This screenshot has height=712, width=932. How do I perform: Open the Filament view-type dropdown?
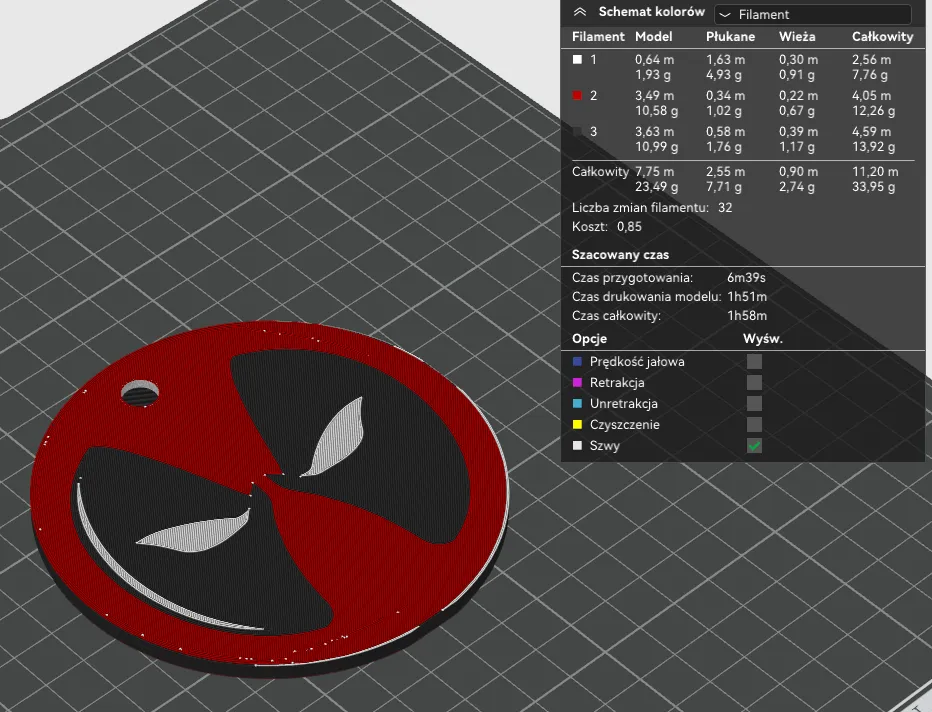pos(813,14)
